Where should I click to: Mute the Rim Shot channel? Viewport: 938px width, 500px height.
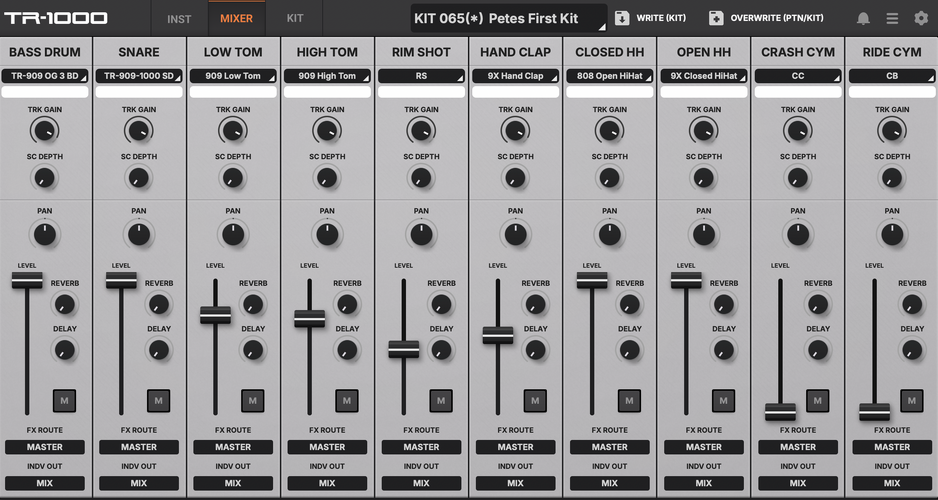[441, 400]
